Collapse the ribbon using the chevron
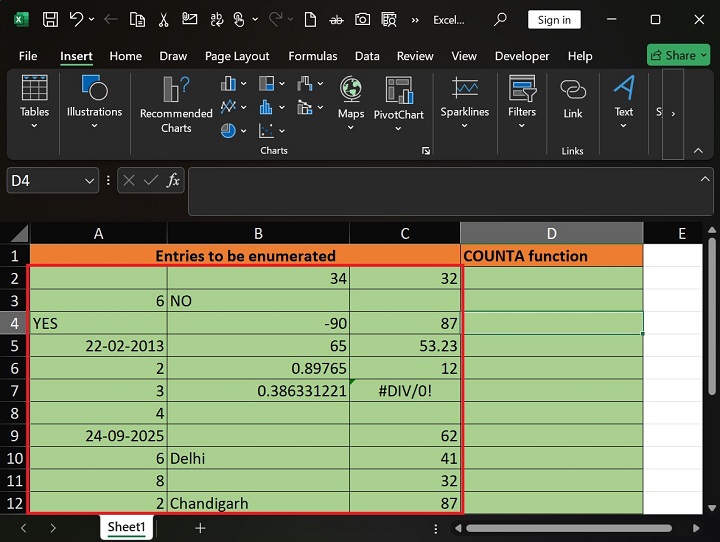 coord(696,150)
